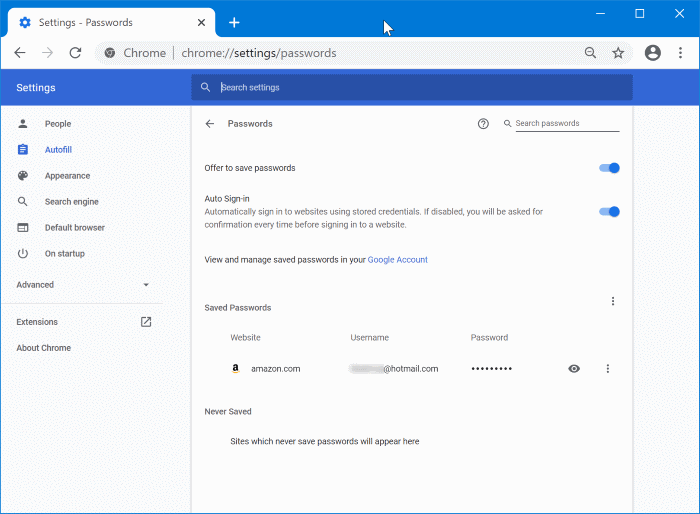Screen dimensions: 700x514
Task: Open the Chrome profile avatar icon
Action: click(653, 53)
